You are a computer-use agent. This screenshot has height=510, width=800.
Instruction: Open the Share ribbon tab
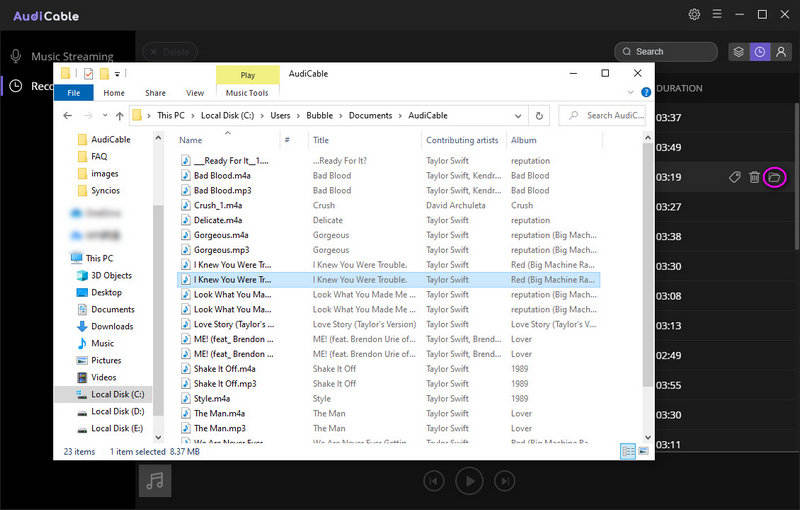[155, 93]
